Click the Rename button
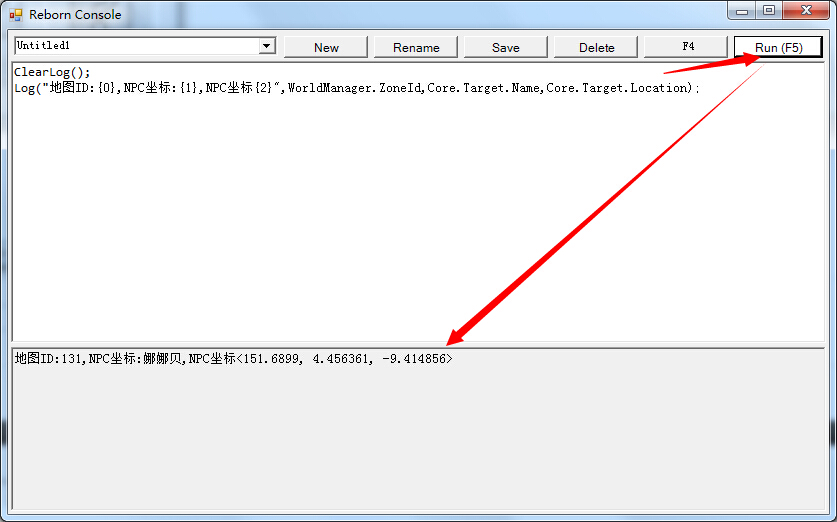Screen dimensions: 837x522 click(416, 48)
